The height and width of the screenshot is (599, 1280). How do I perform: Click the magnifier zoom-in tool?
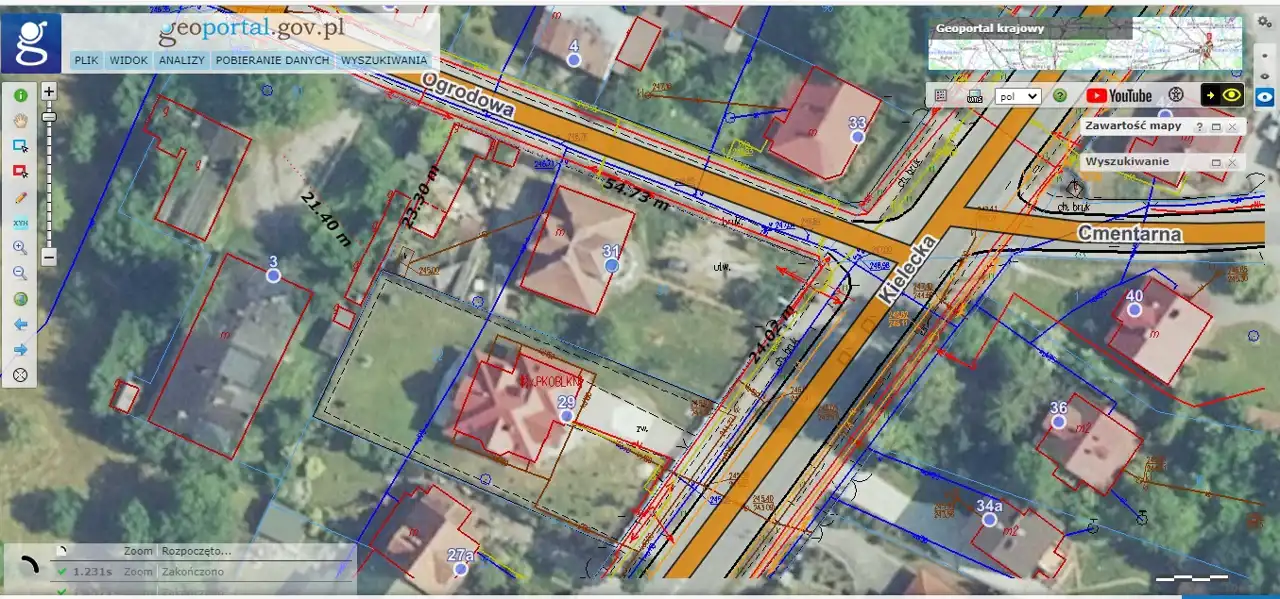coord(20,248)
